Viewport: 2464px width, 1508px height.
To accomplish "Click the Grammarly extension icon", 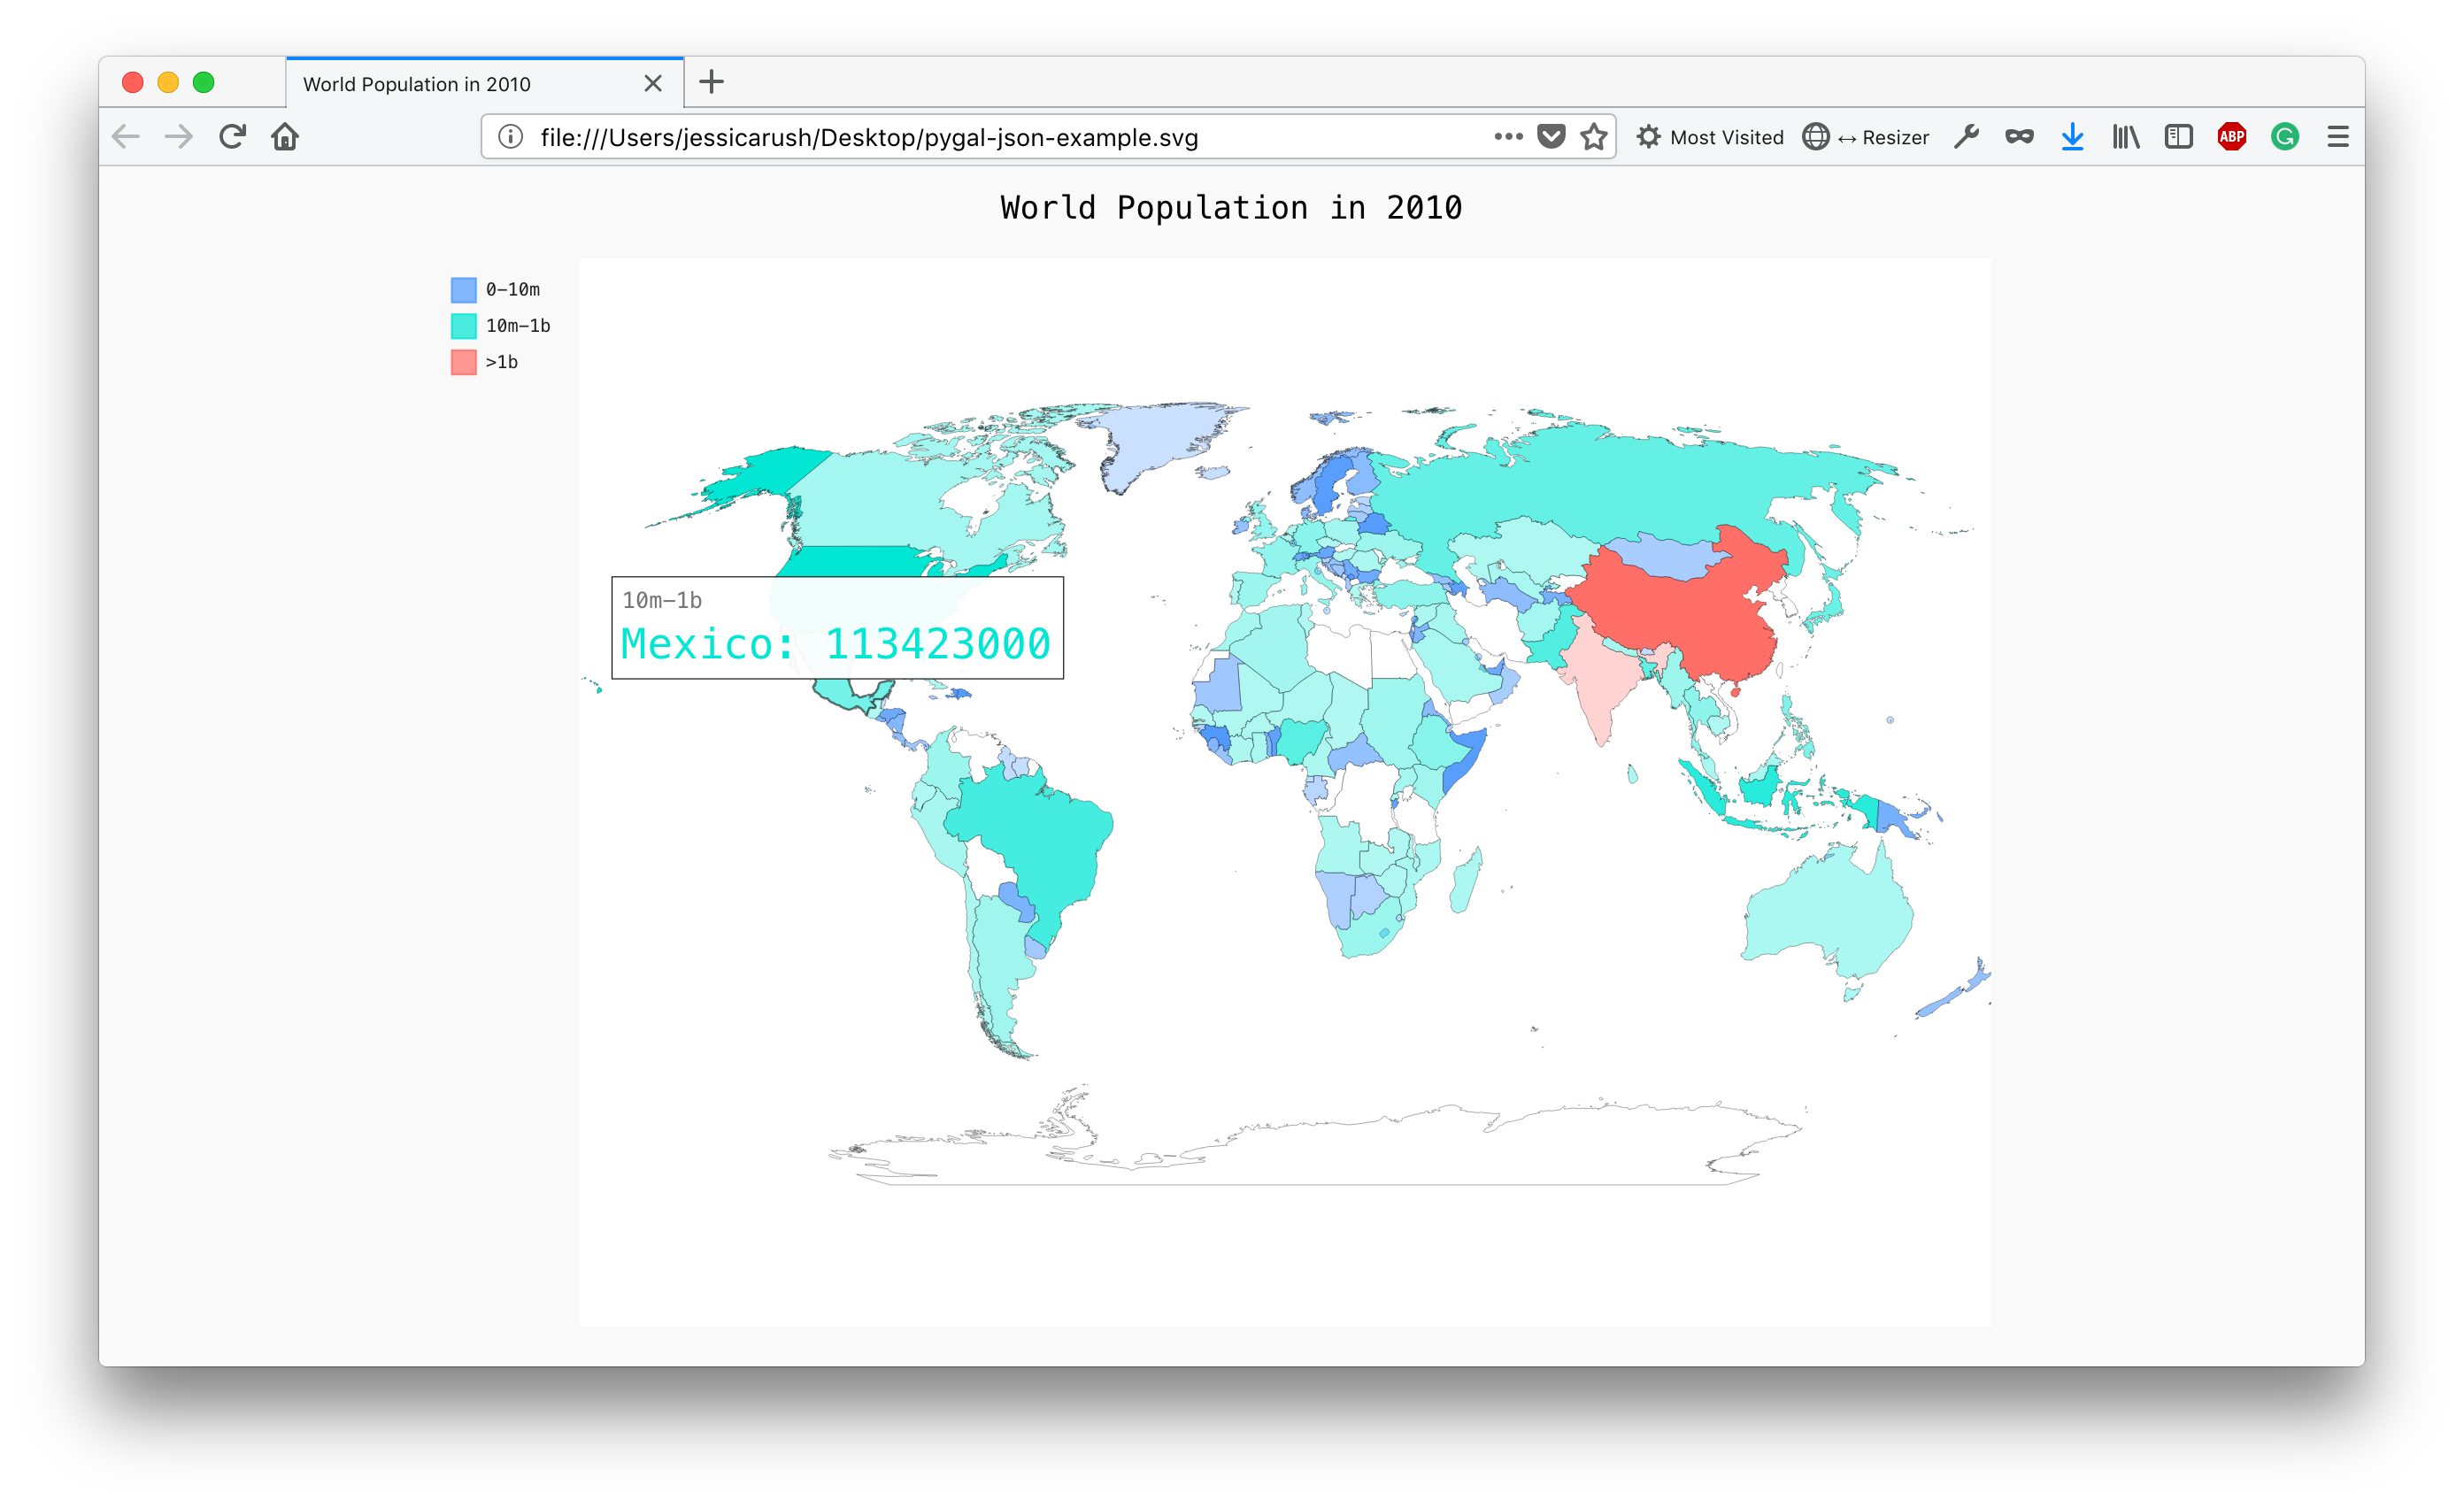I will click(2284, 137).
